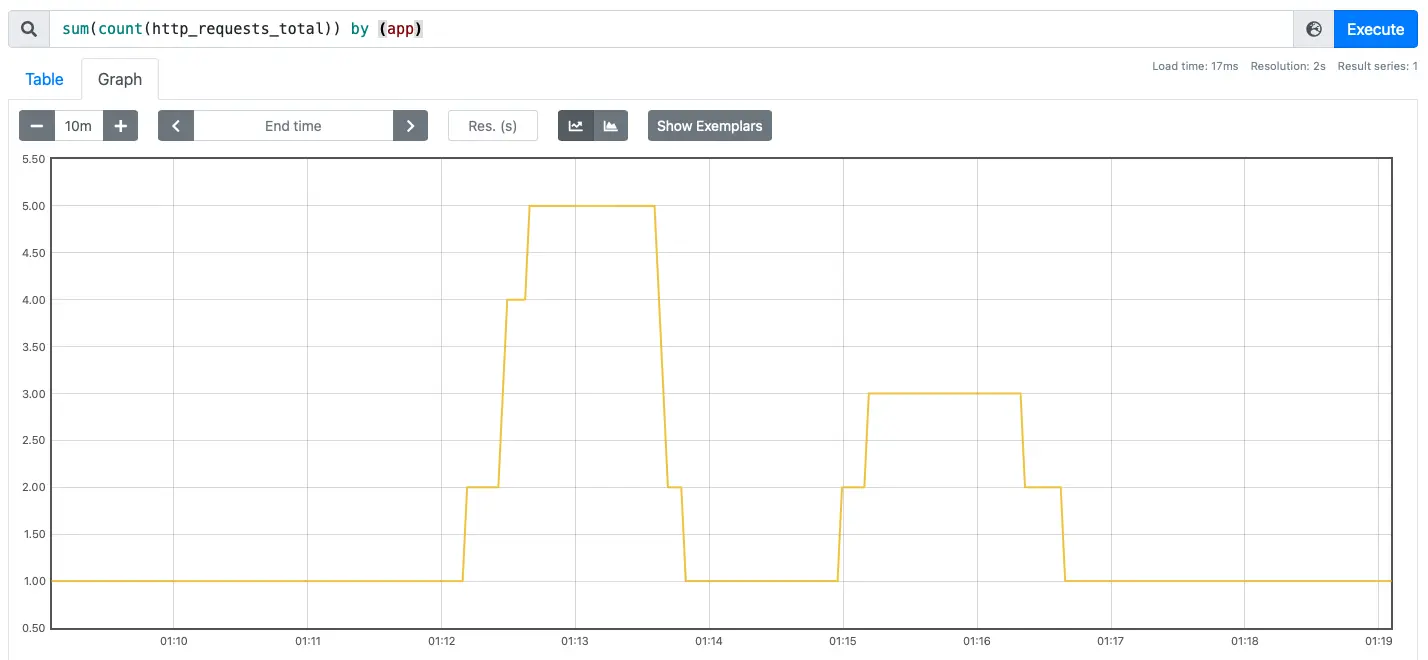Click the 01:19 x-axis time label
Screen dimensions: 1428x660
pos(1378,641)
